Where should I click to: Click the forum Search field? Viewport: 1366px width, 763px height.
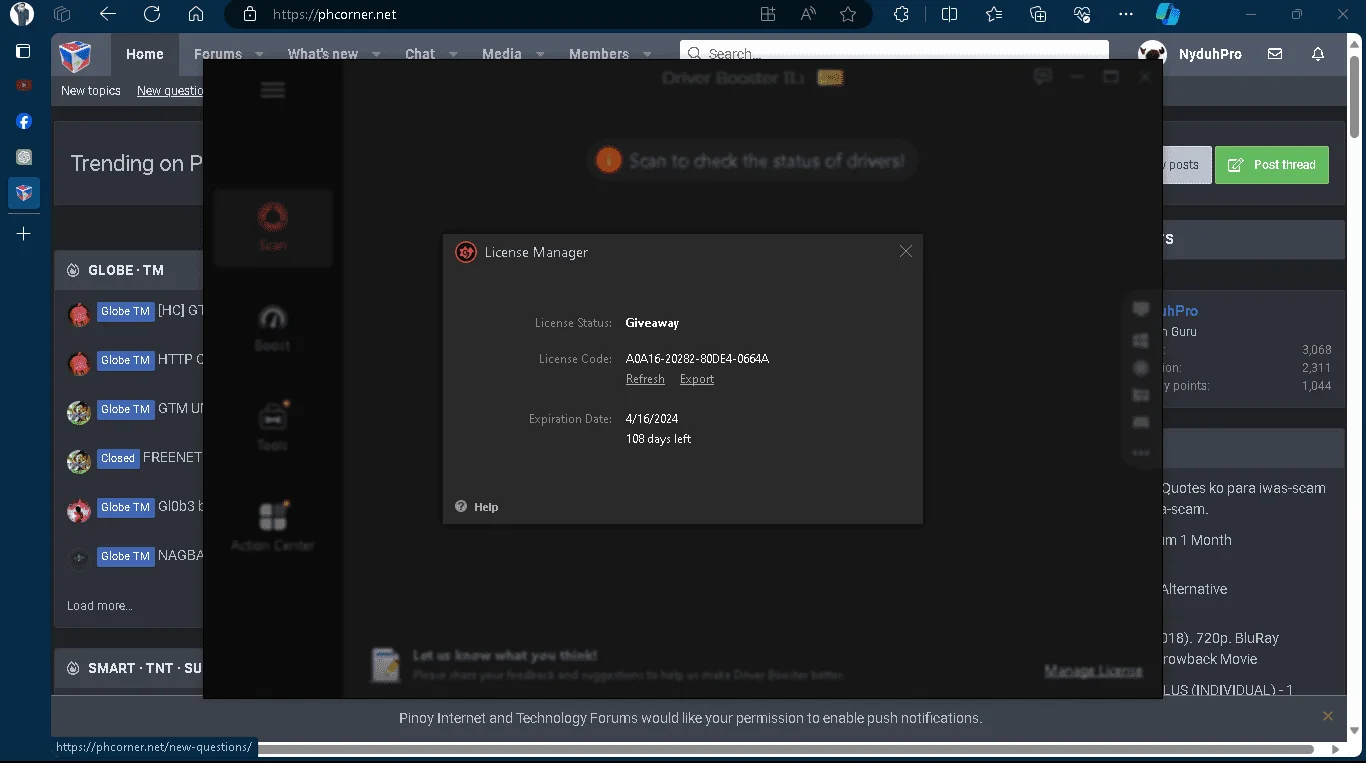point(894,54)
